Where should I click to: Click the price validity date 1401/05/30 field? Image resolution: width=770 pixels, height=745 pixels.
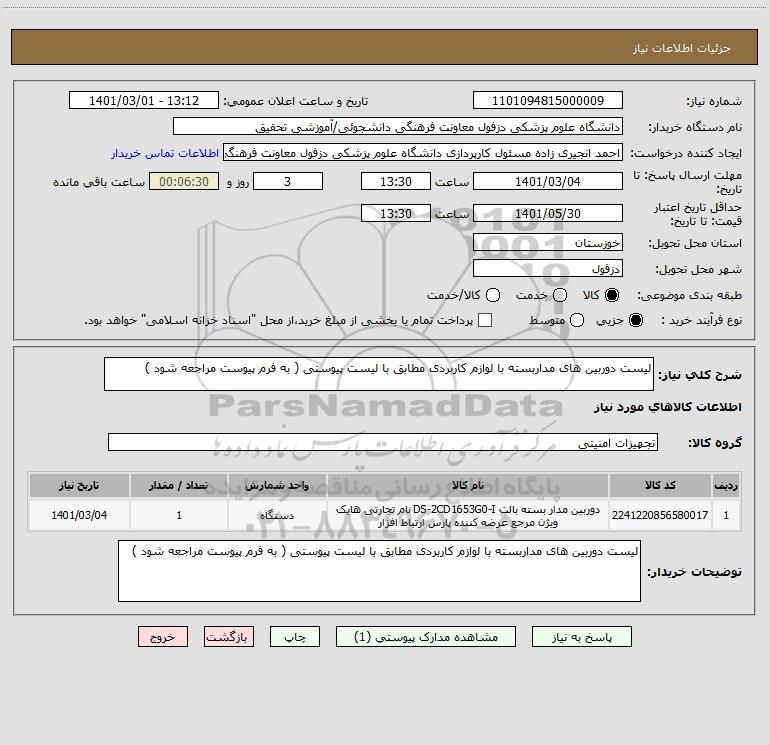[548, 213]
